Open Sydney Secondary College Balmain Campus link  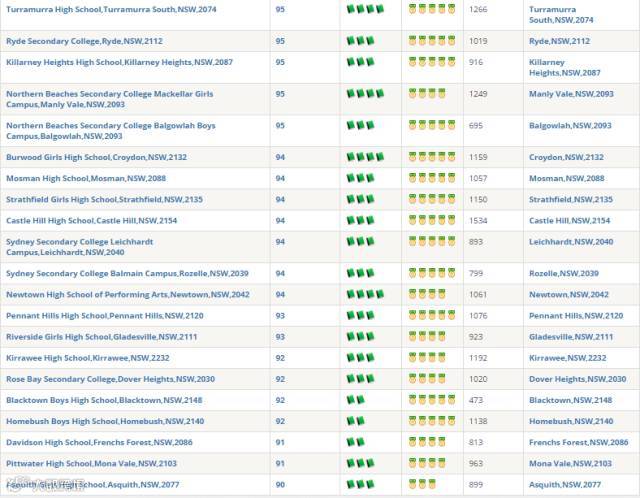(127, 274)
